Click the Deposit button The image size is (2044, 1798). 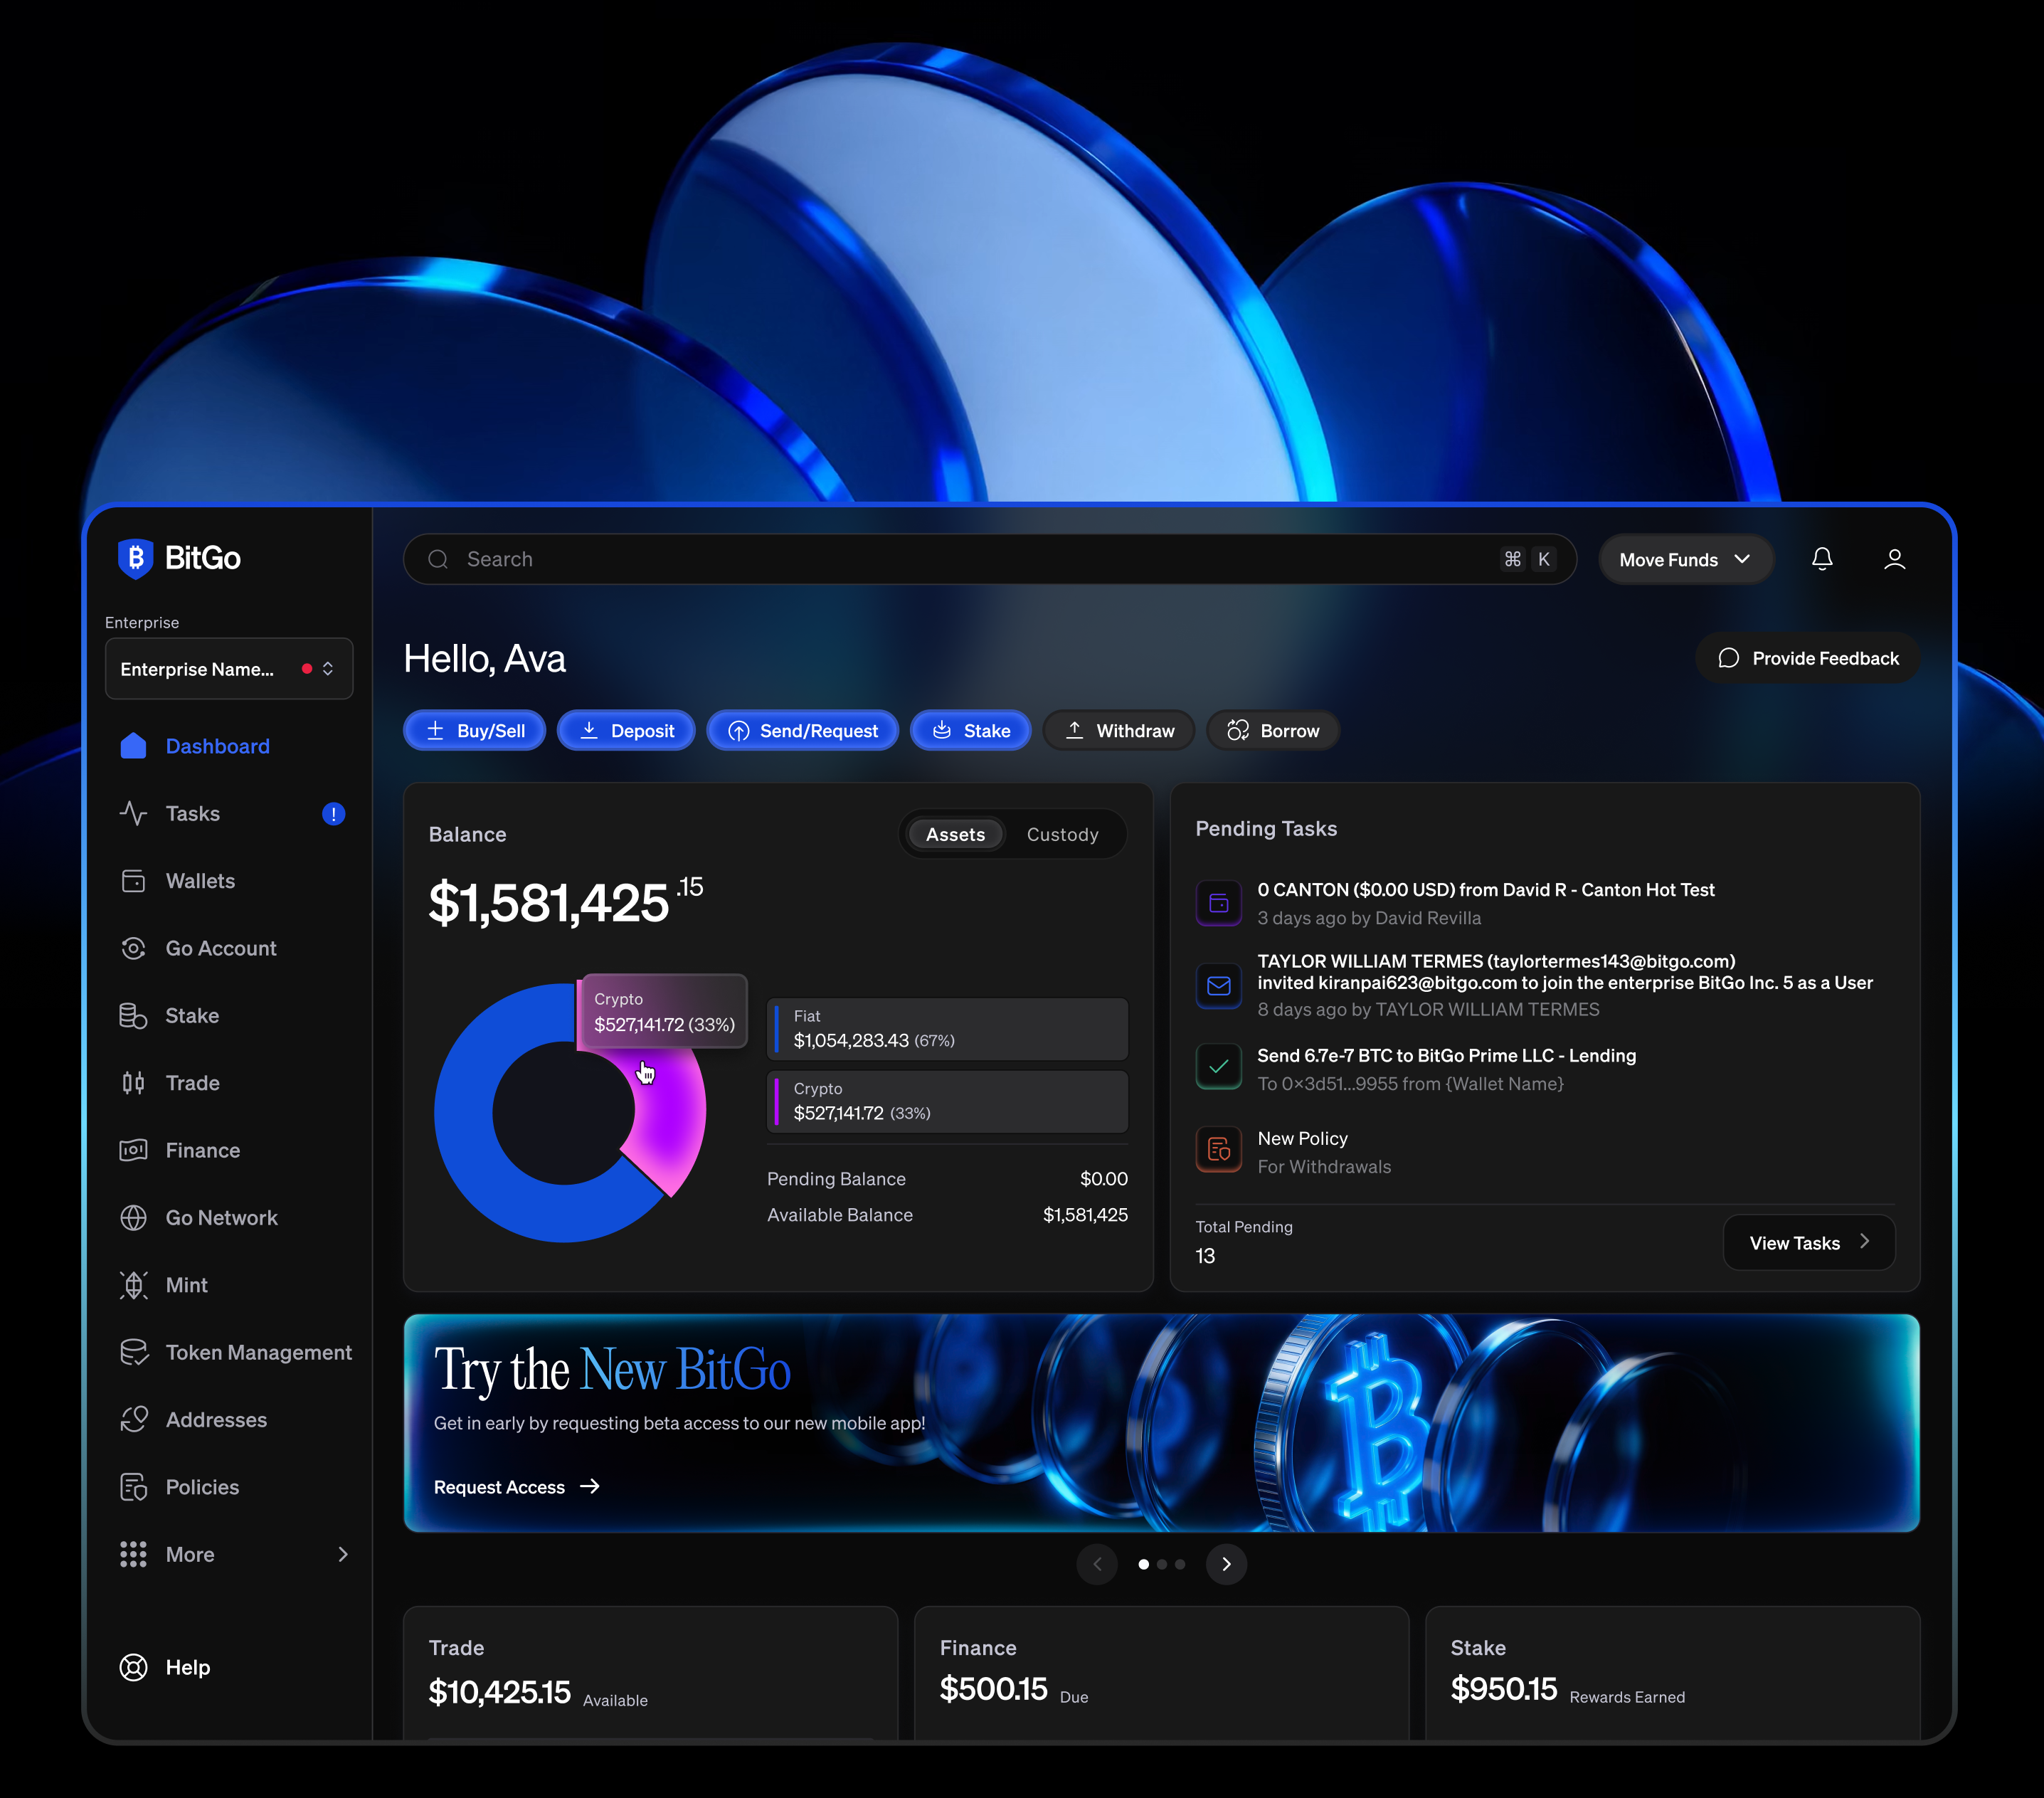coord(626,730)
